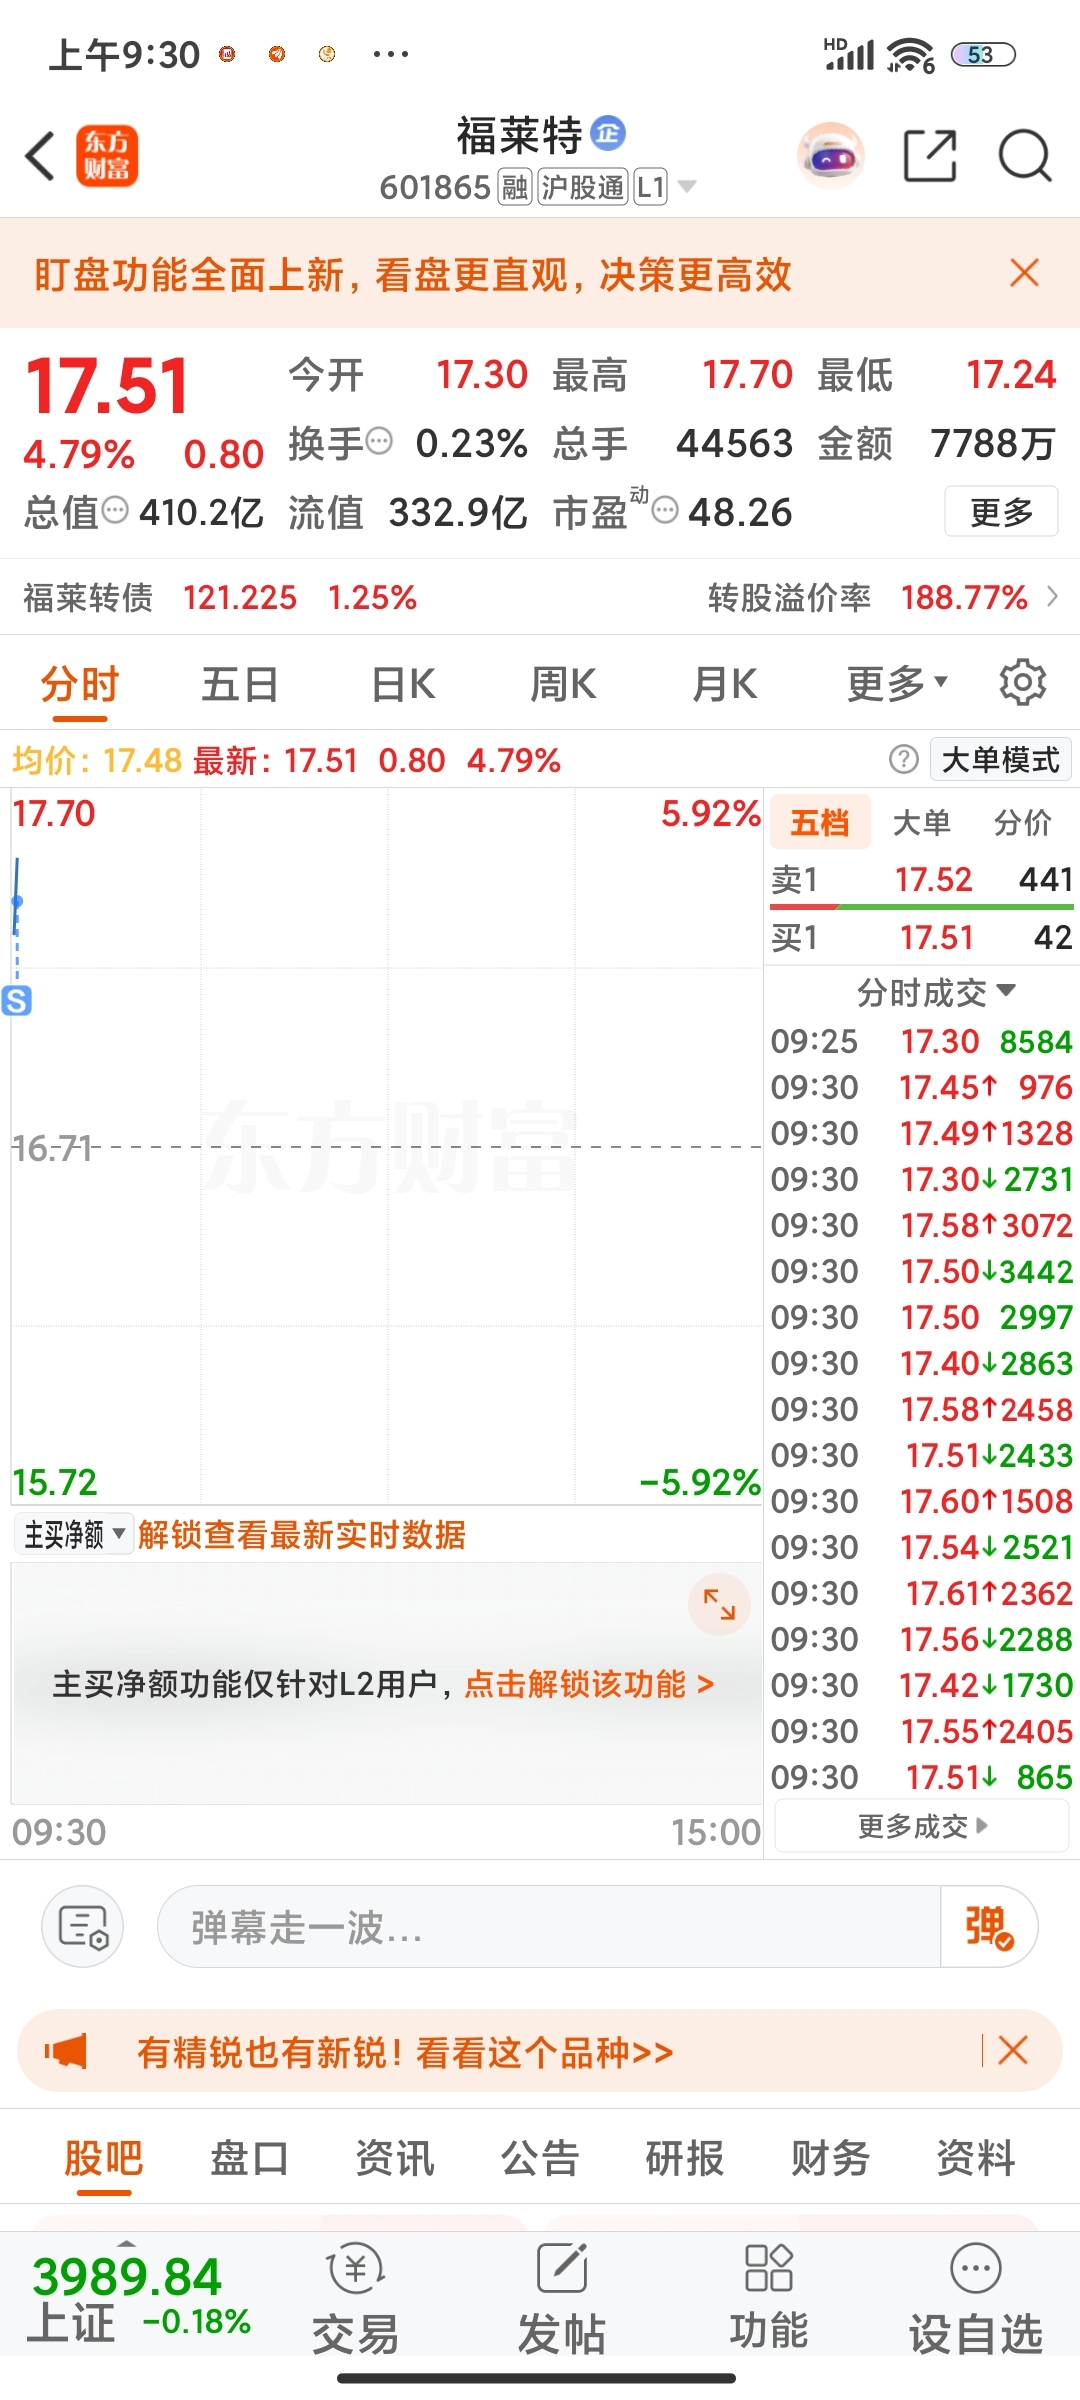Open the search magnifier icon
Screen dimensions: 1080x2400
point(1025,156)
